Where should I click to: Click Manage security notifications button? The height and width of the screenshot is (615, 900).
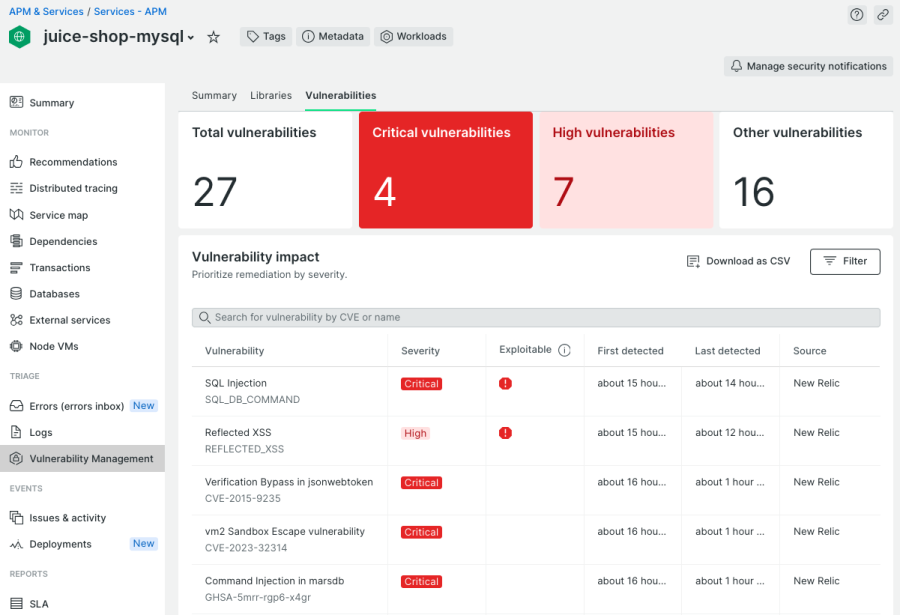[x=808, y=66]
